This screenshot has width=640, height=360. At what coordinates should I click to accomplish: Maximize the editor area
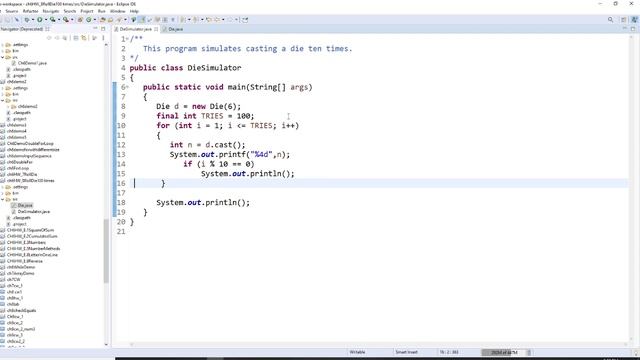point(633,29)
